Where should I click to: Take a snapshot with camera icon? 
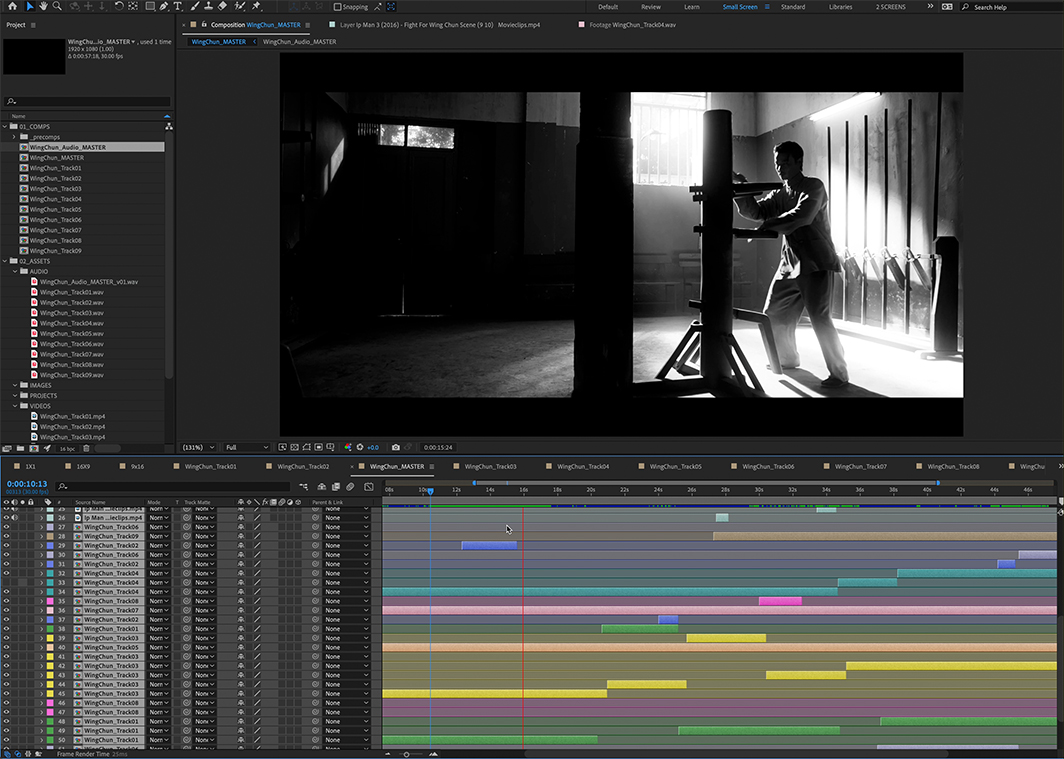click(x=396, y=447)
